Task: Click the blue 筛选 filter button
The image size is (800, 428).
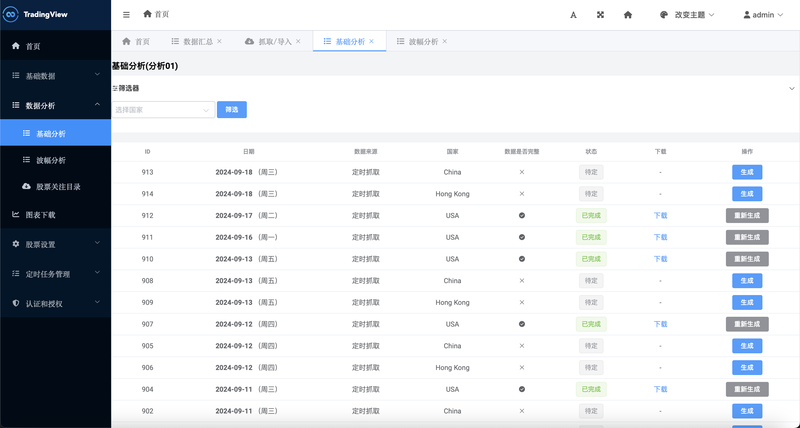Action: point(232,110)
